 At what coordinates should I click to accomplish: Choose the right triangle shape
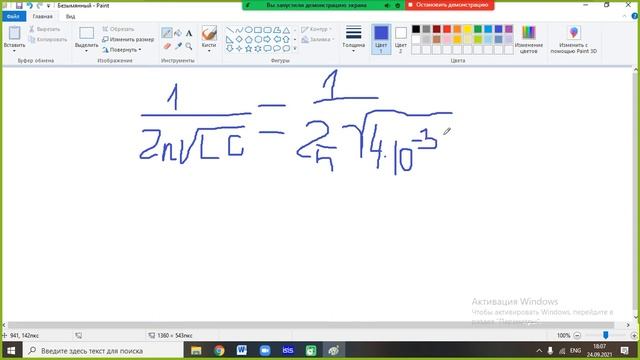point(229,39)
